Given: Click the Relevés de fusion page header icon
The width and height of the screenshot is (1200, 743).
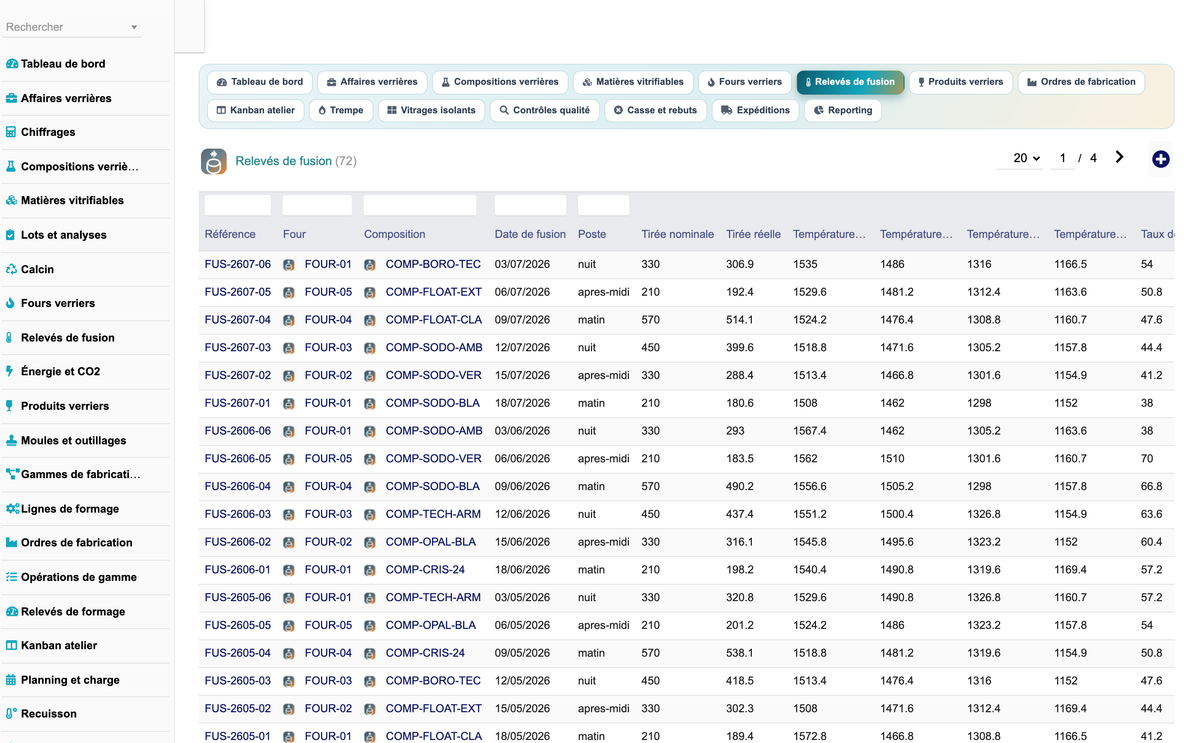Looking at the screenshot, I should click(214, 161).
